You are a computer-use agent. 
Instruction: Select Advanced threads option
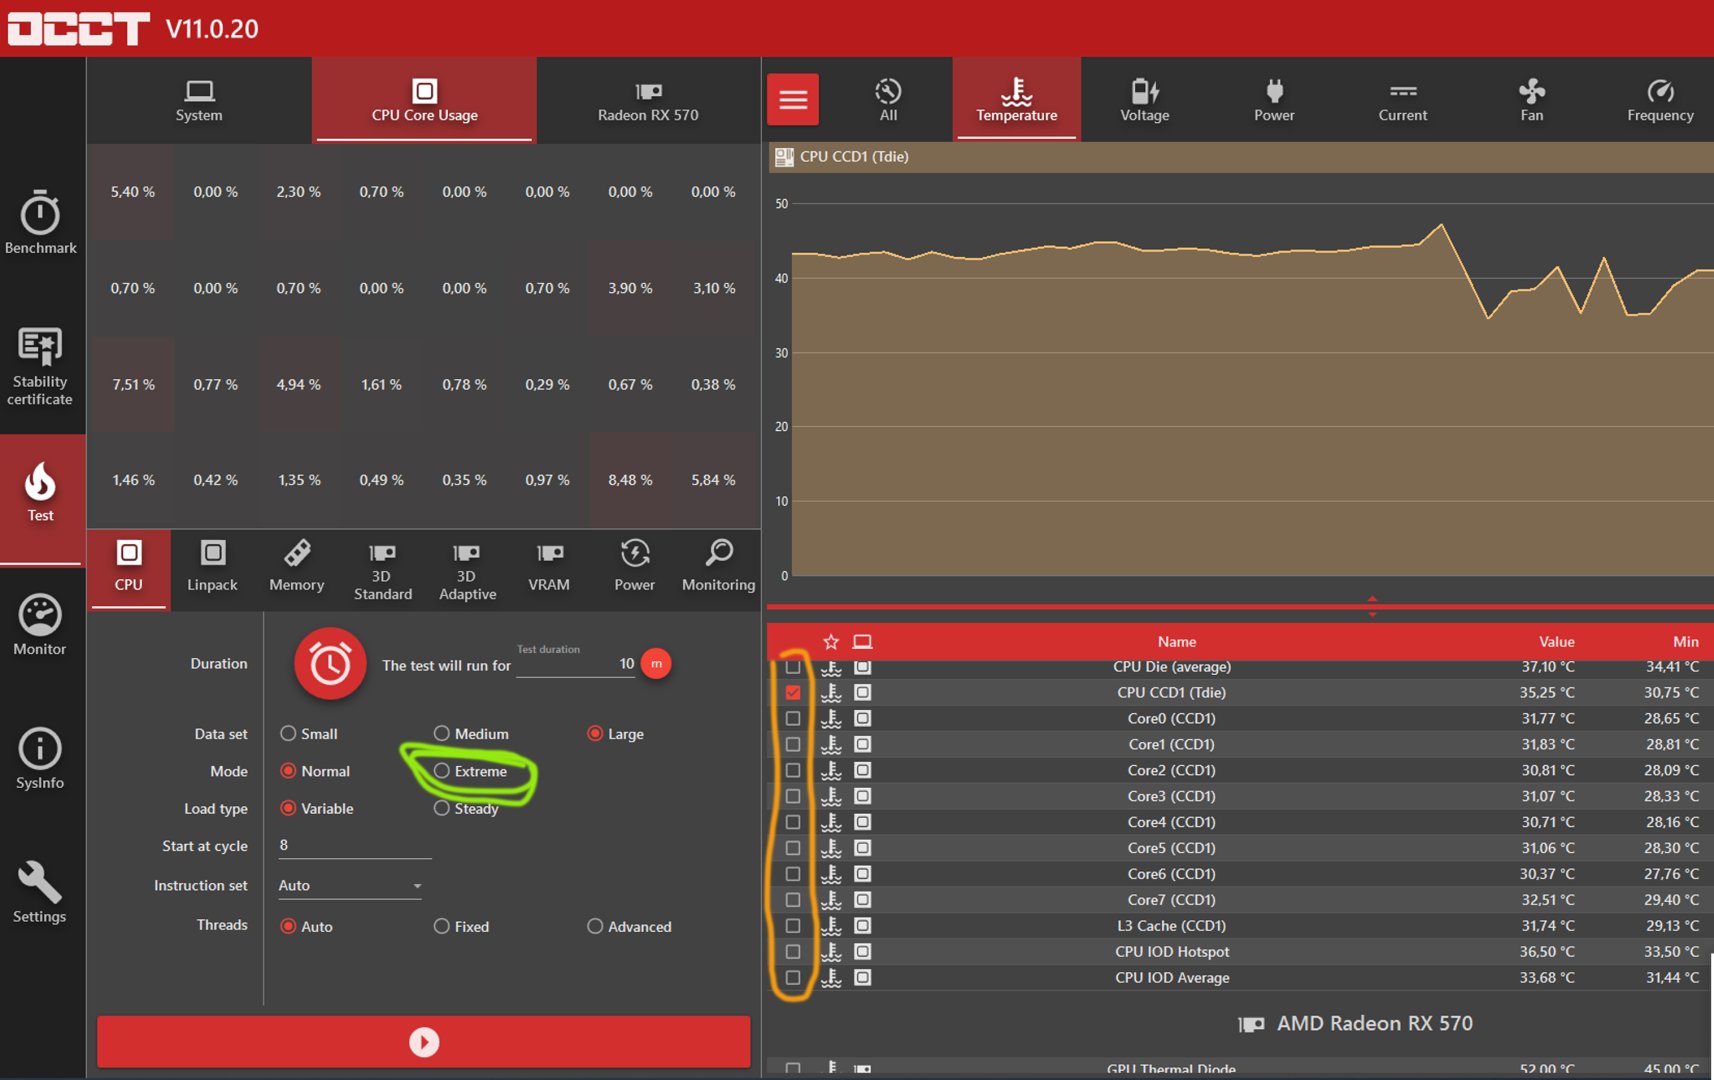tap(595, 926)
